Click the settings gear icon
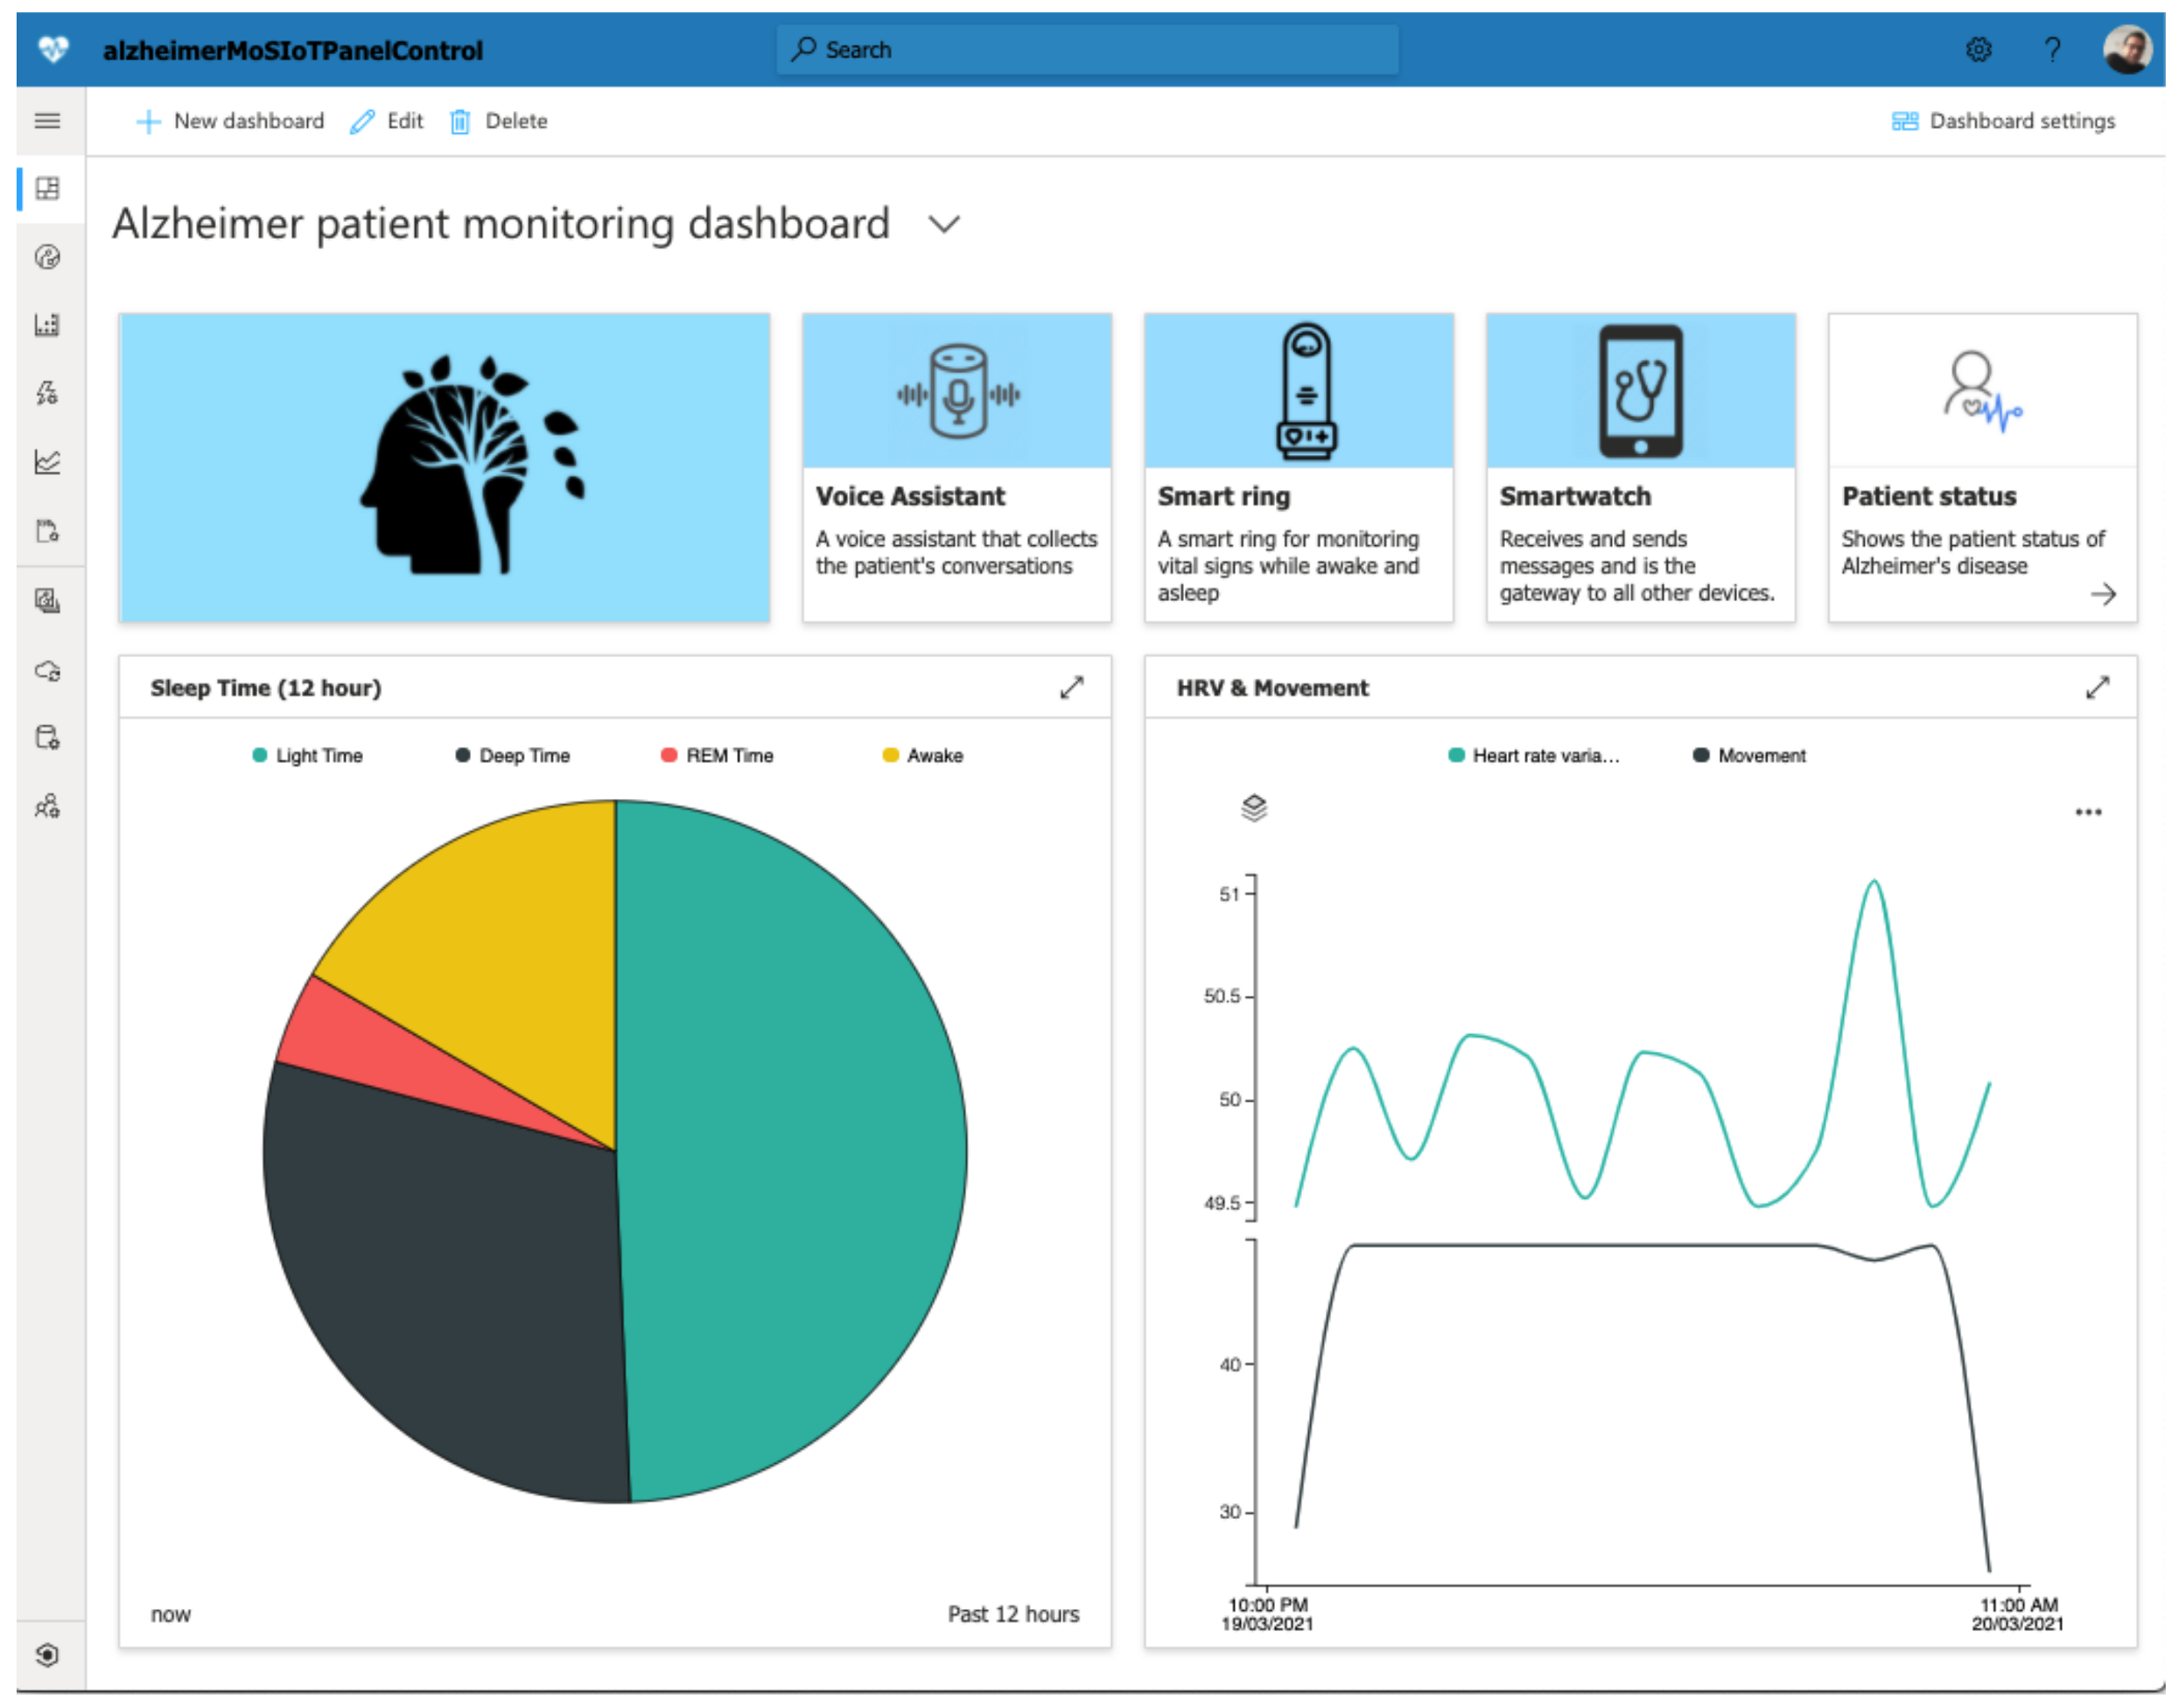 click(x=1978, y=50)
